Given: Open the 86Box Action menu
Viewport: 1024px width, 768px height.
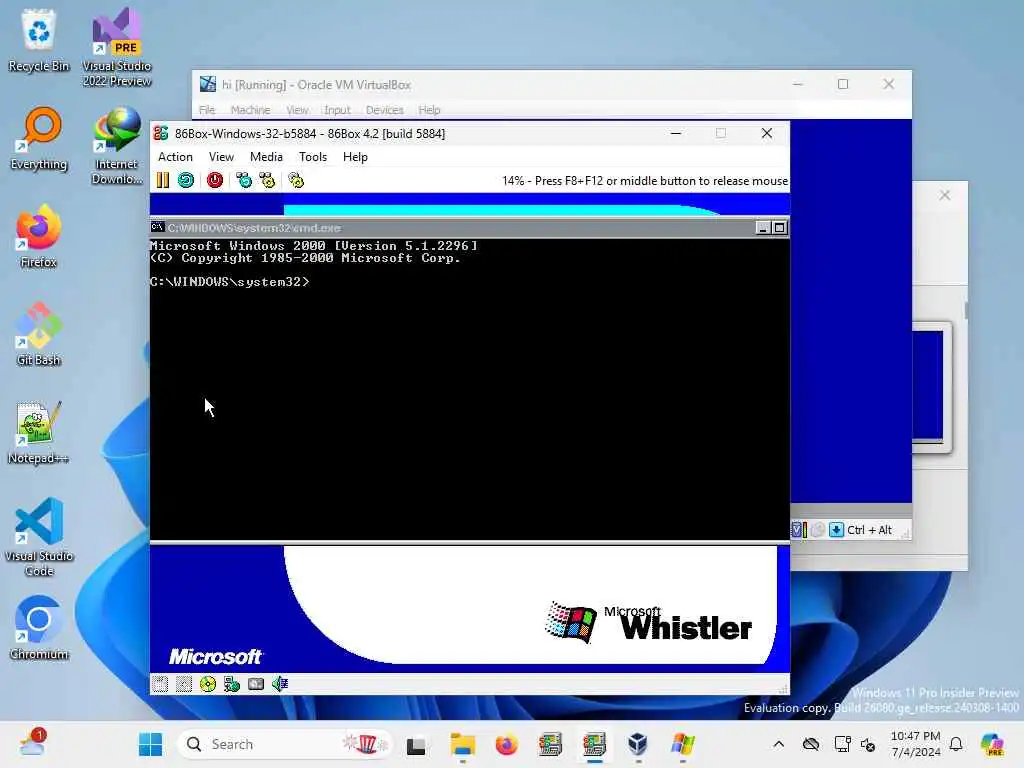Looking at the screenshot, I should click(175, 157).
